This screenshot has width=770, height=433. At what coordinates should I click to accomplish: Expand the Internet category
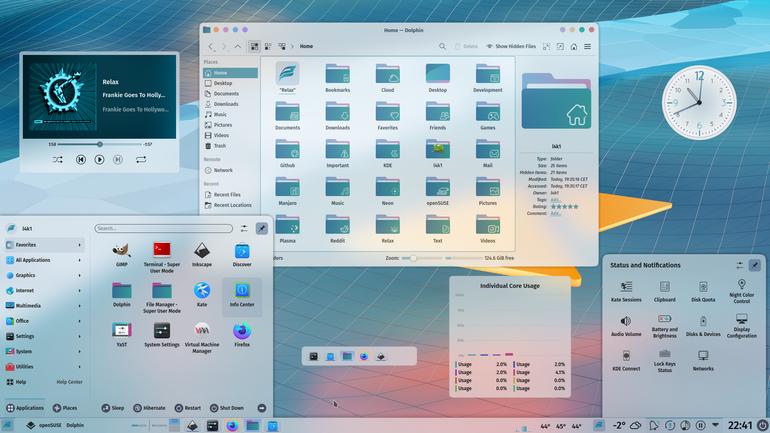click(x=44, y=291)
